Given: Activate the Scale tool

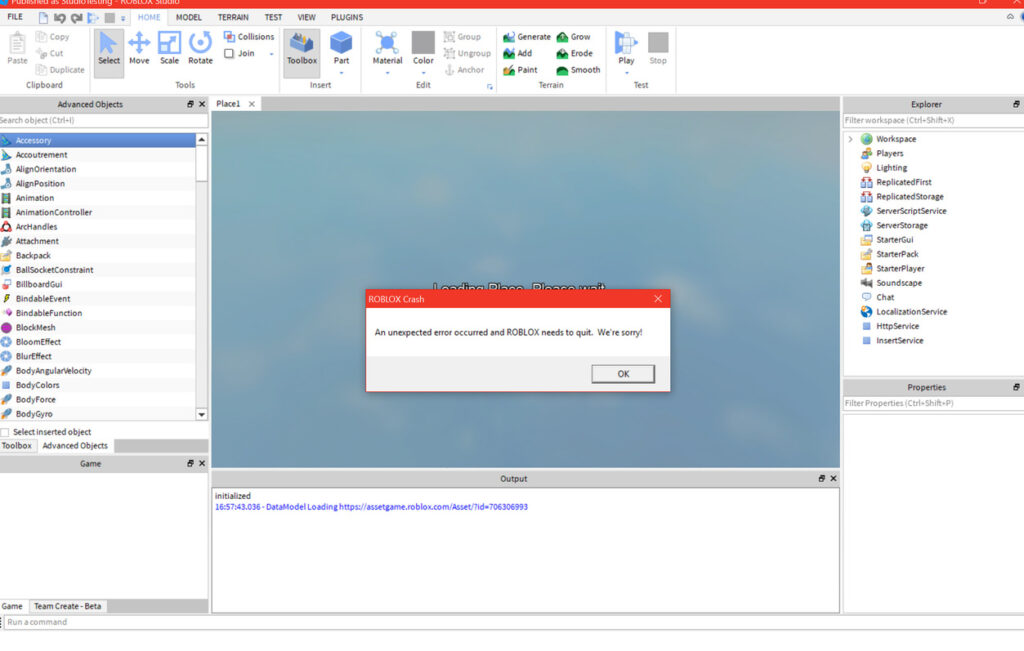Looking at the screenshot, I should click(x=168, y=47).
